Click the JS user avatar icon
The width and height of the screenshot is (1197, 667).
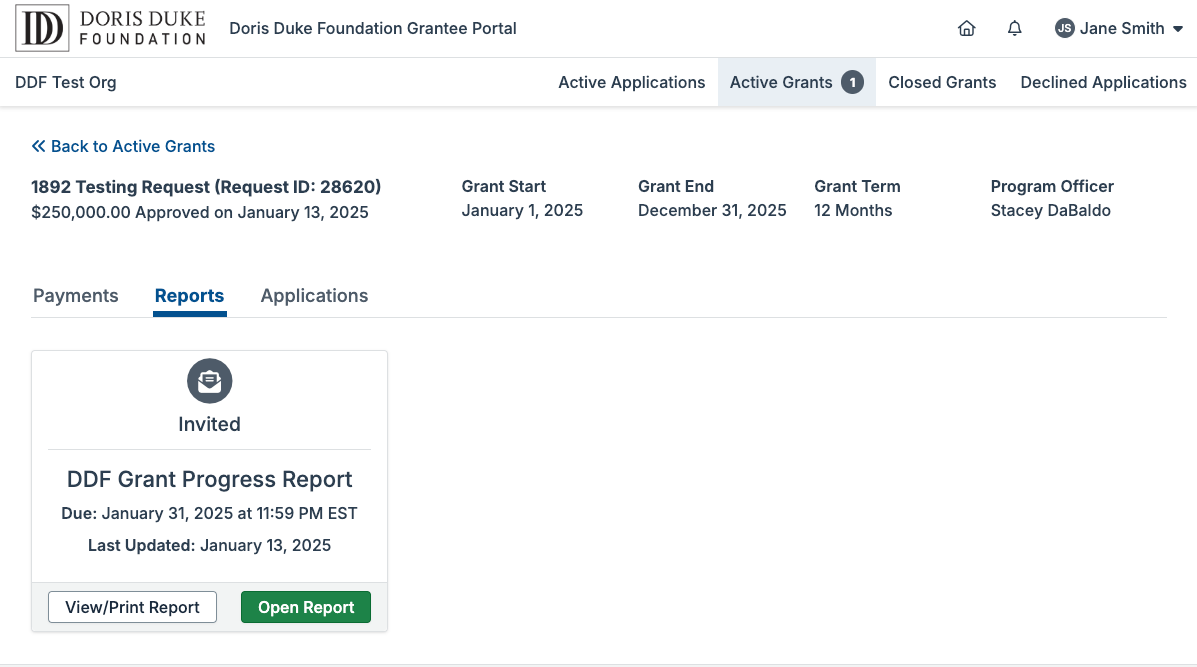pyautogui.click(x=1064, y=28)
